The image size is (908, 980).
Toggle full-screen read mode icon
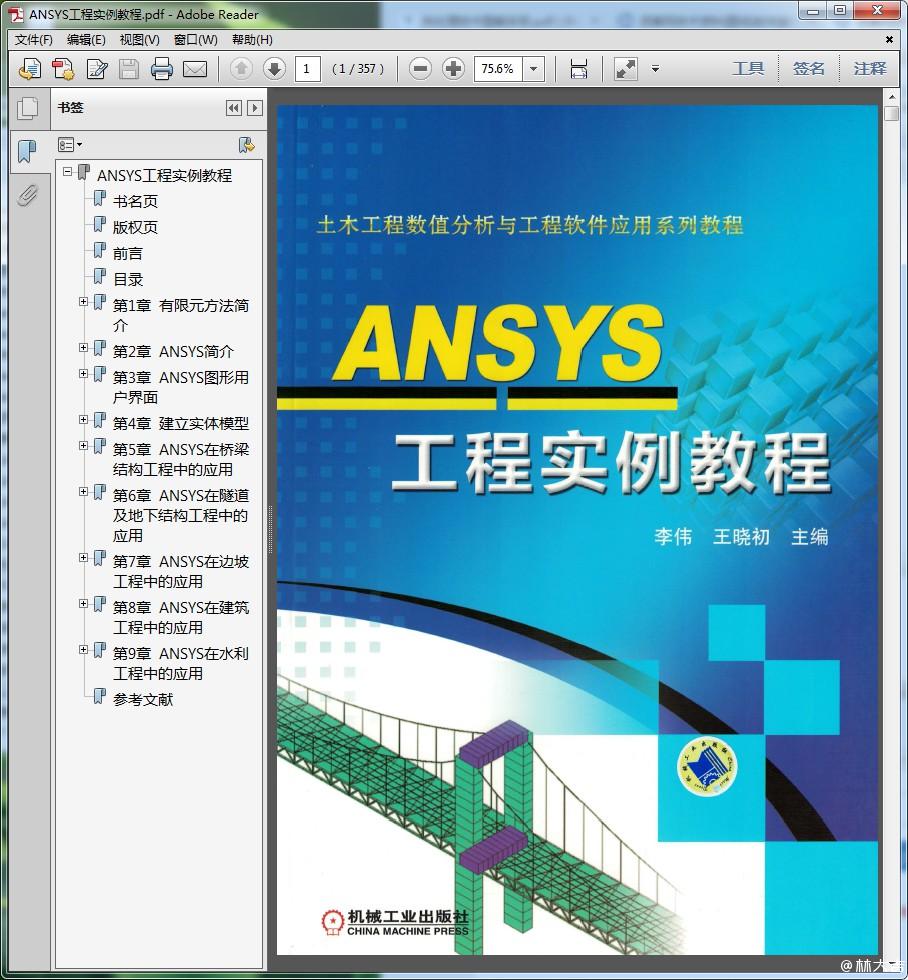[626, 69]
